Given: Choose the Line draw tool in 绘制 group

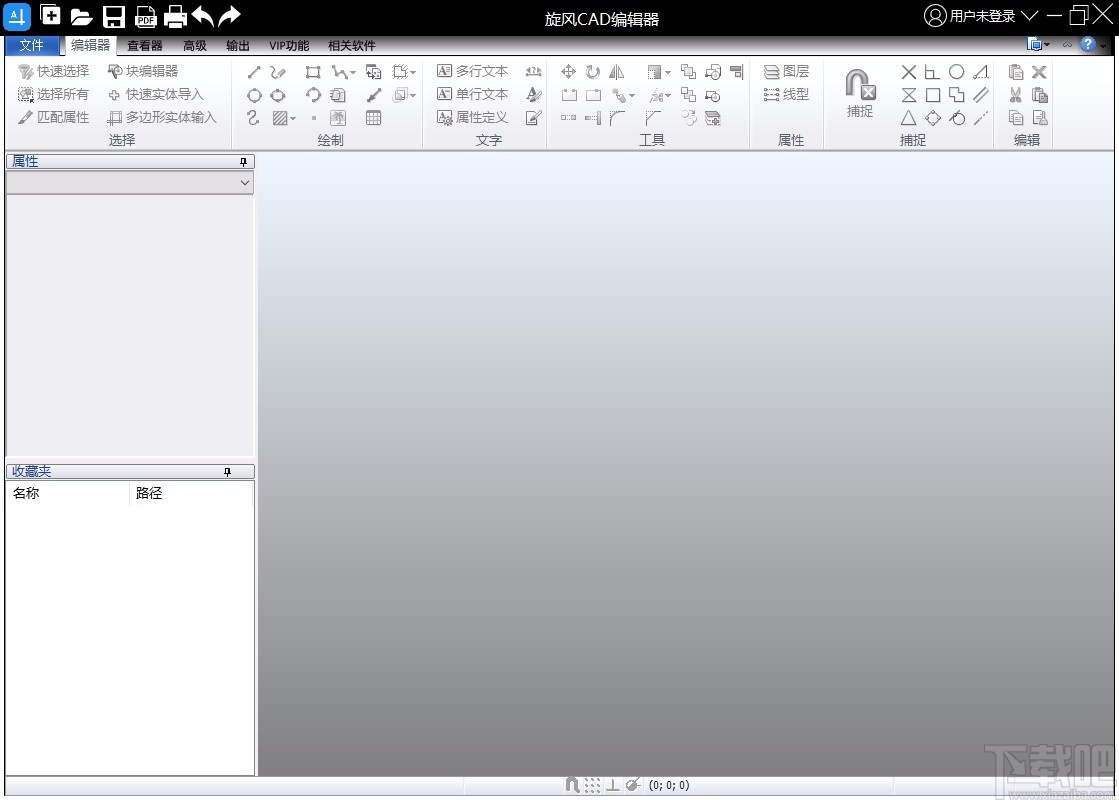Looking at the screenshot, I should 254,72.
